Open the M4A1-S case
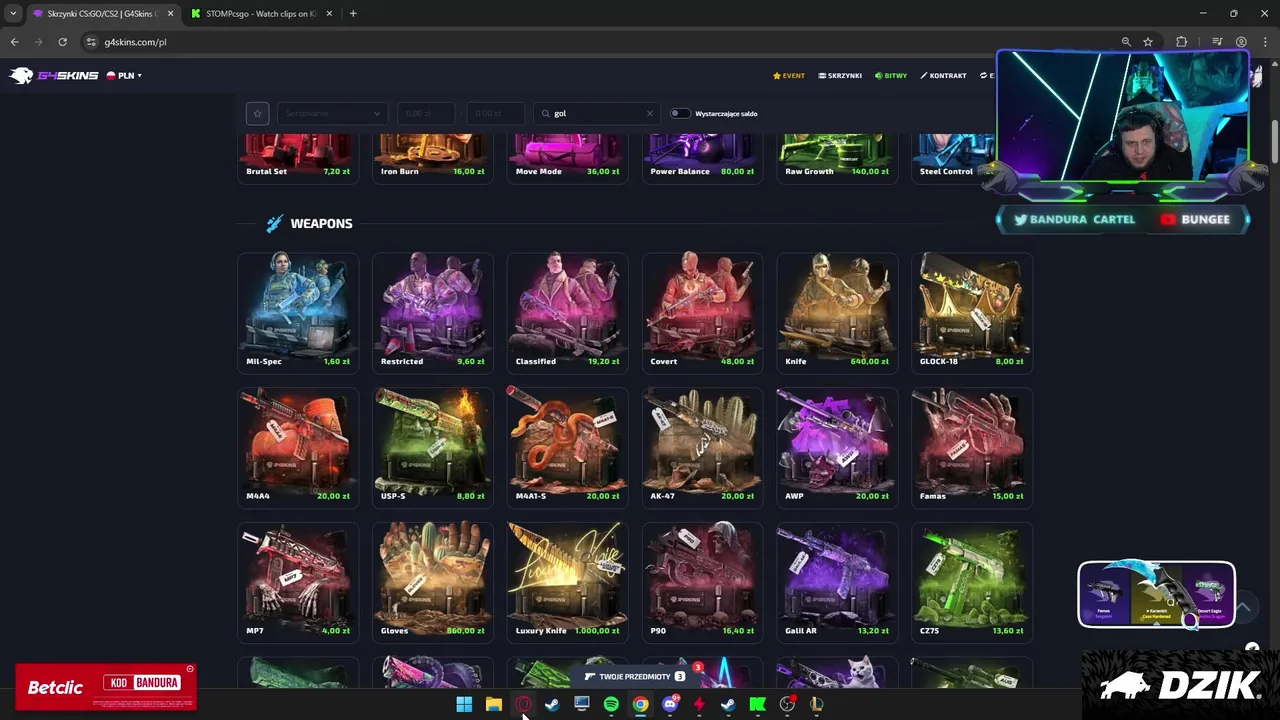 [x=568, y=446]
